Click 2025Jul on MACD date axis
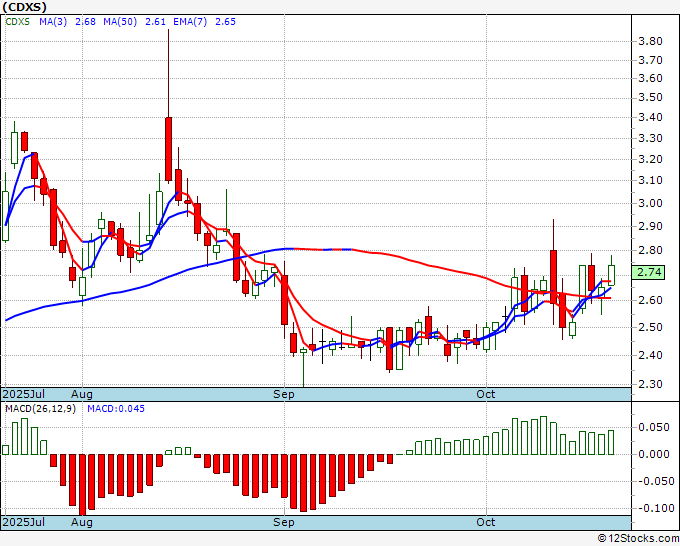The image size is (680, 546). (23, 522)
